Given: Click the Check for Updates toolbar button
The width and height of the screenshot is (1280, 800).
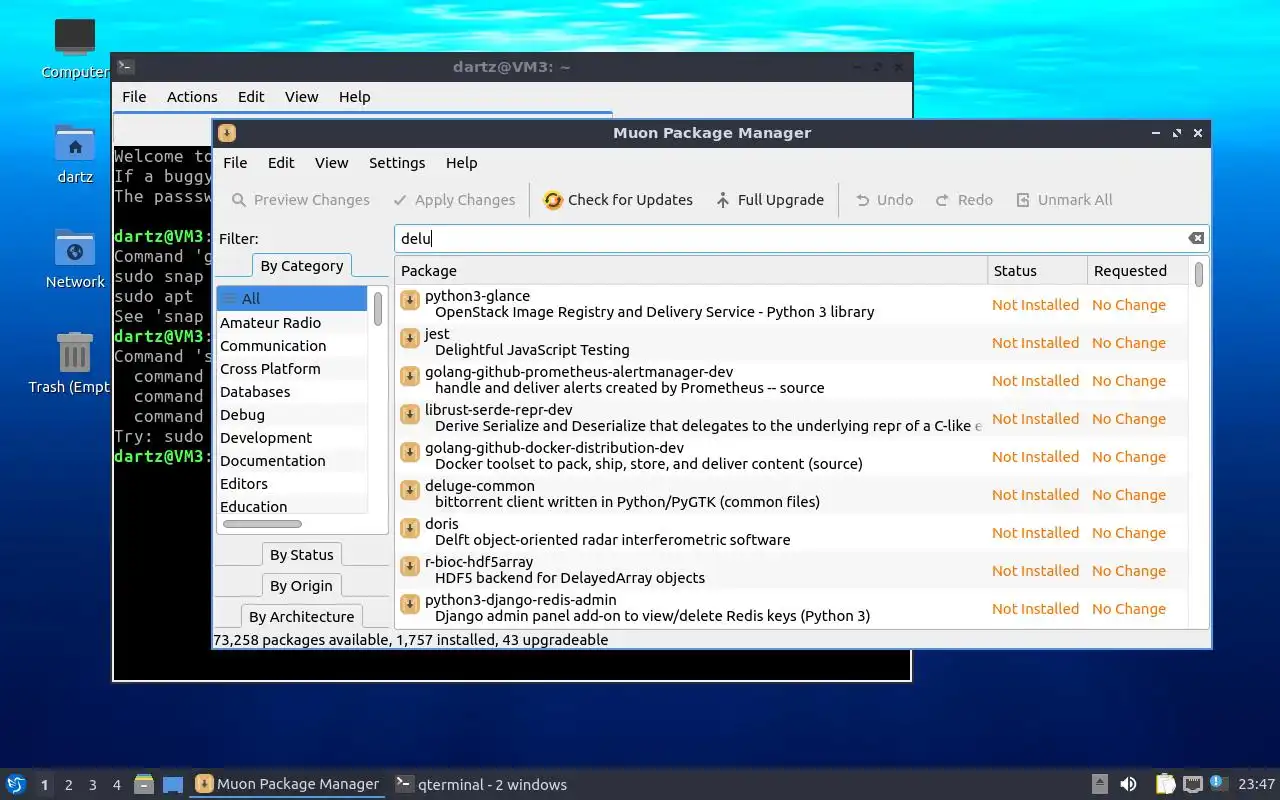Looking at the screenshot, I should pyautogui.click(x=618, y=200).
